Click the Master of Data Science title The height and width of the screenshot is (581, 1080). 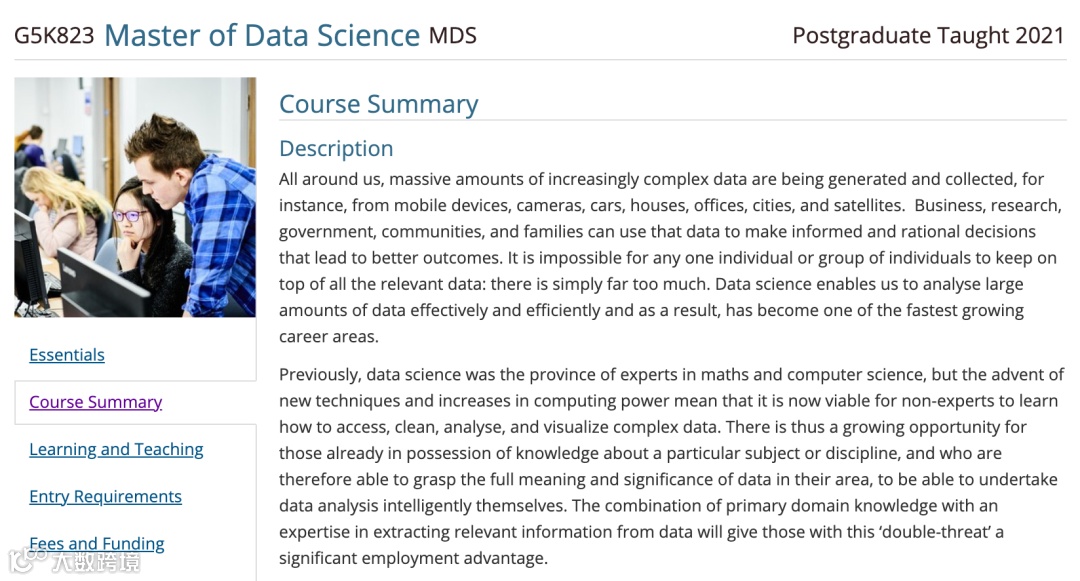click(x=262, y=35)
